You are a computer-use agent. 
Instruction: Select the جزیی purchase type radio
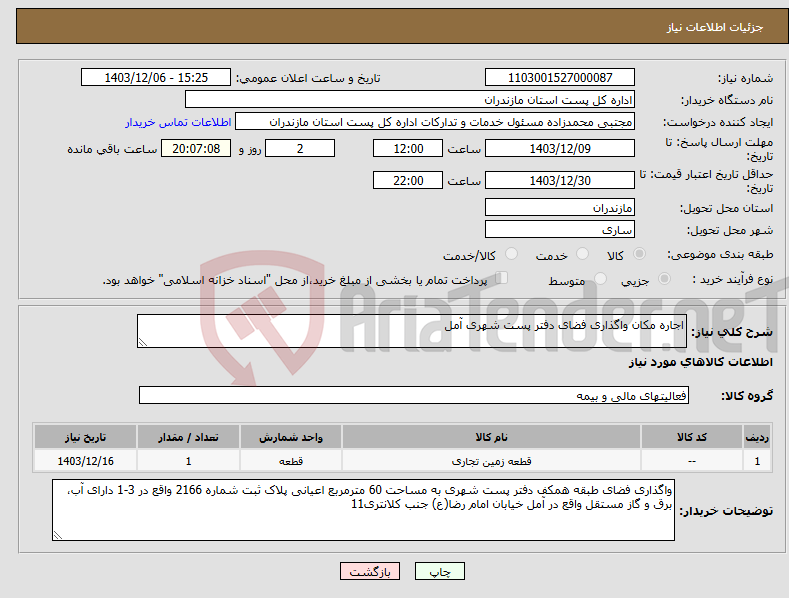click(664, 278)
